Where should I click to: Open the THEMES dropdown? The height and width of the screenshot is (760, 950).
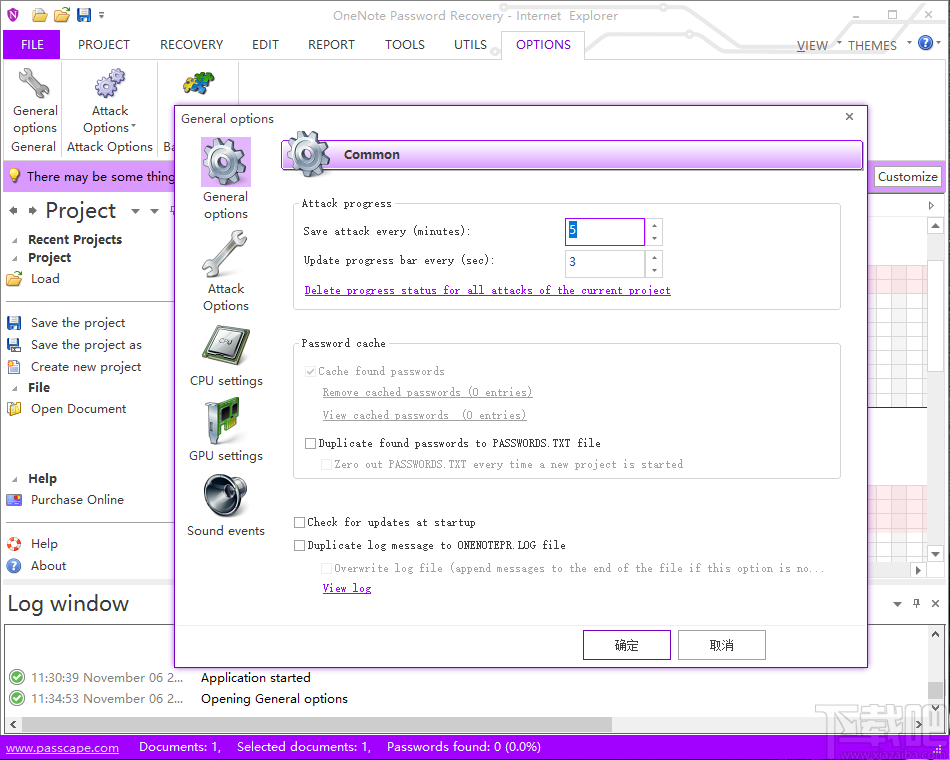pos(872,45)
